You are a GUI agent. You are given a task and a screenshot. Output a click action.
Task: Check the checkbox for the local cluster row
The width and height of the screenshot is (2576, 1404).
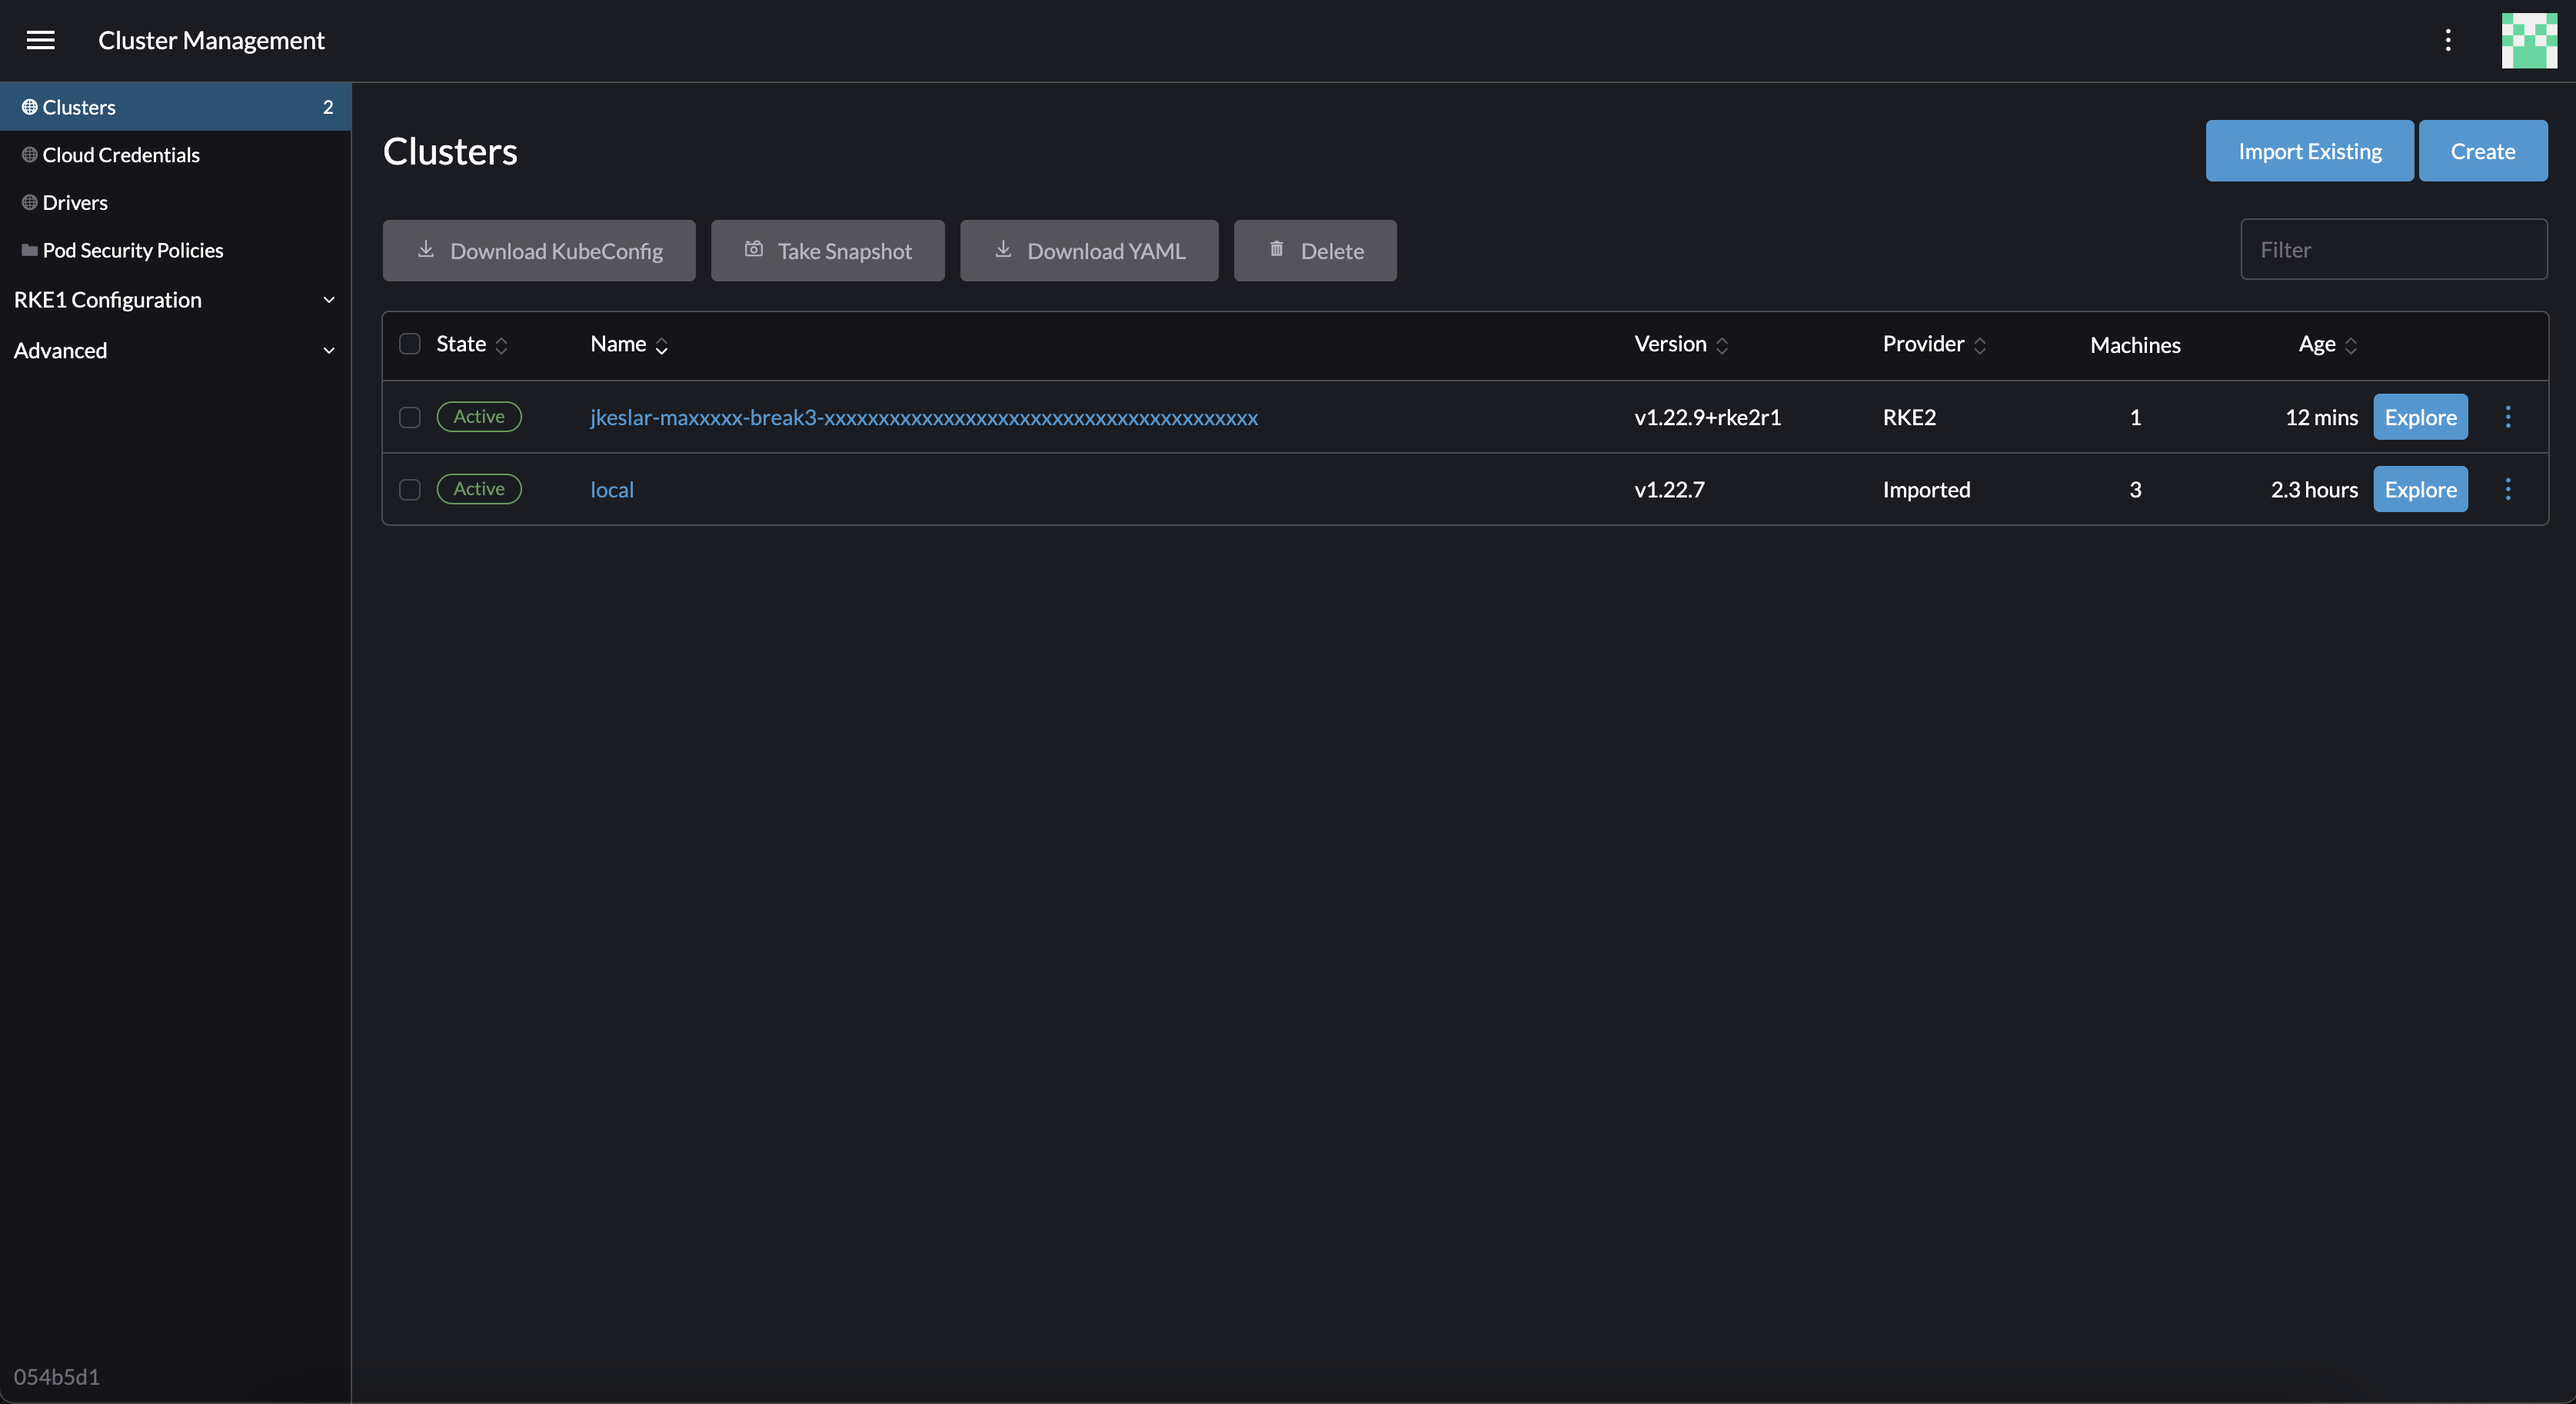click(409, 490)
